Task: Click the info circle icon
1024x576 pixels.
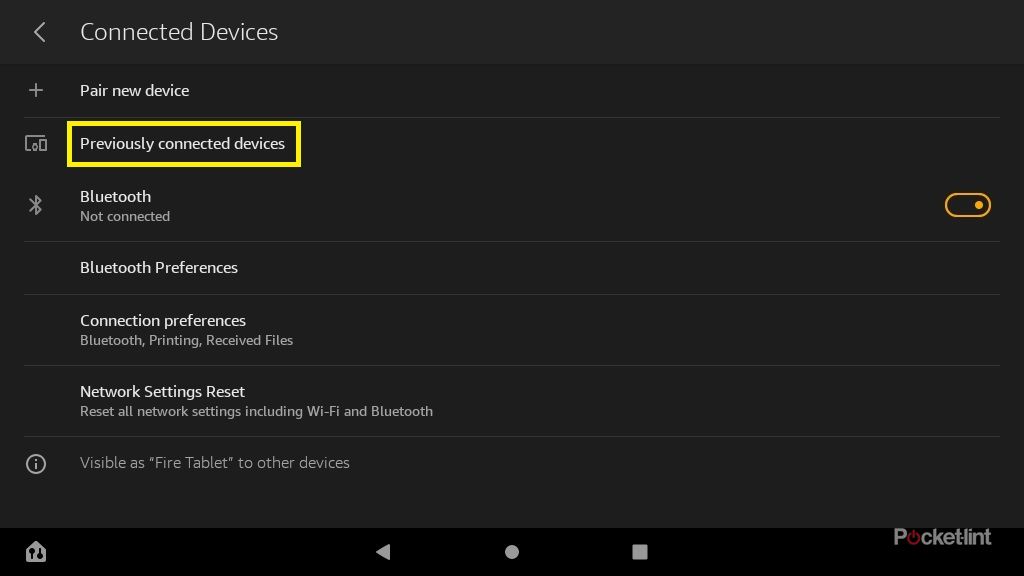Action: [x=36, y=464]
